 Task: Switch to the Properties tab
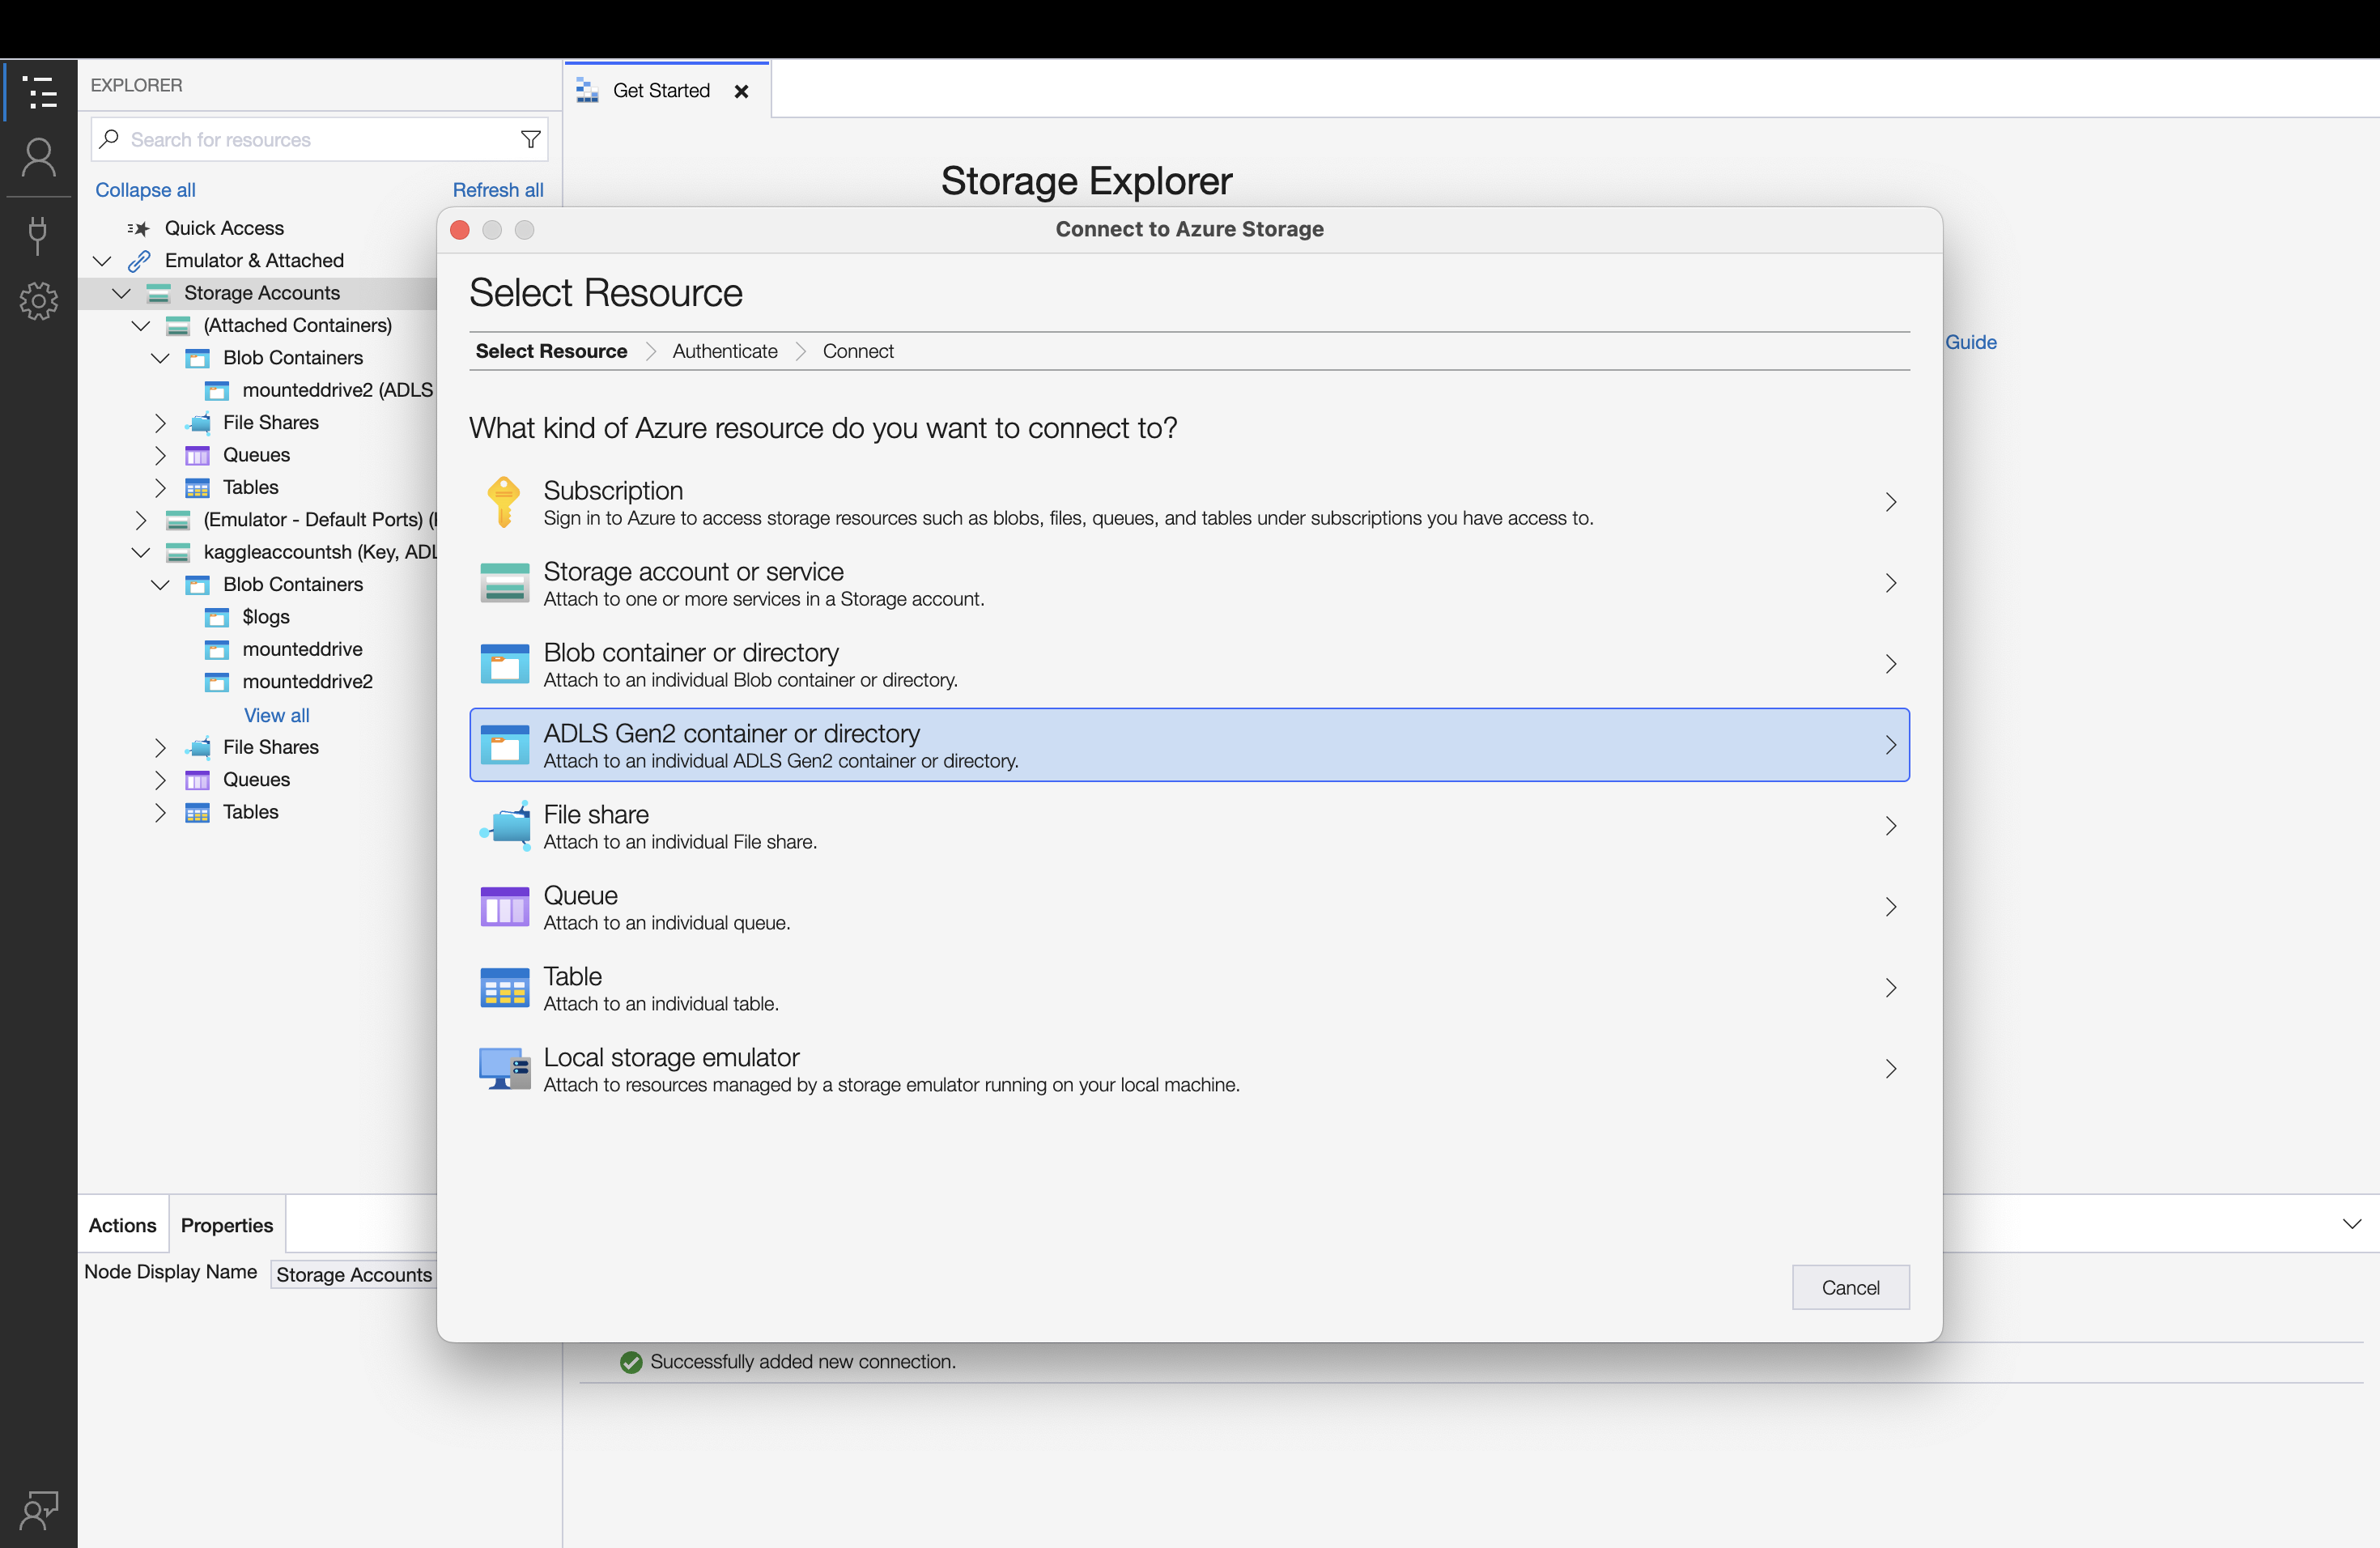pos(227,1225)
